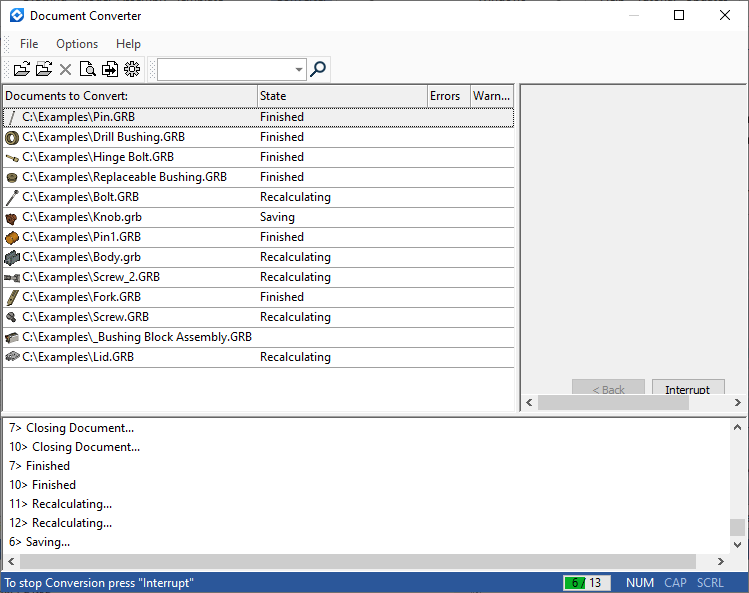
Task: Click the Drill Bushing.GRB ring icon
Action: (x=12, y=138)
